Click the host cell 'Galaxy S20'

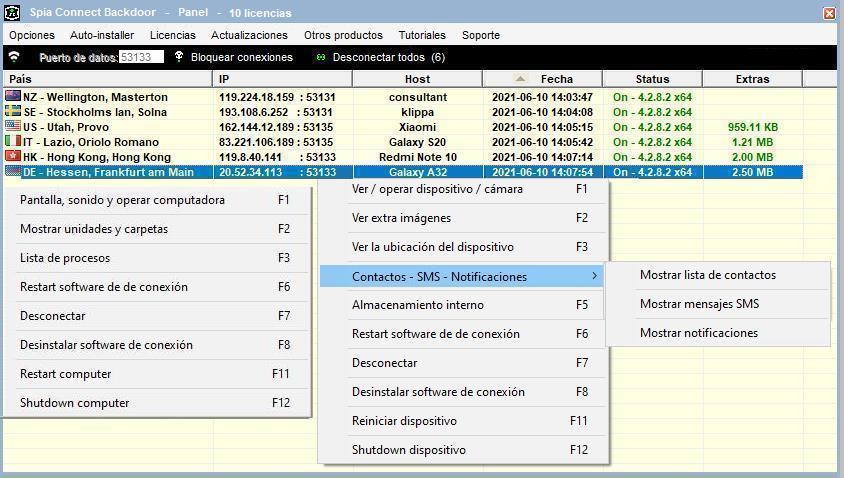pyautogui.click(x=418, y=142)
